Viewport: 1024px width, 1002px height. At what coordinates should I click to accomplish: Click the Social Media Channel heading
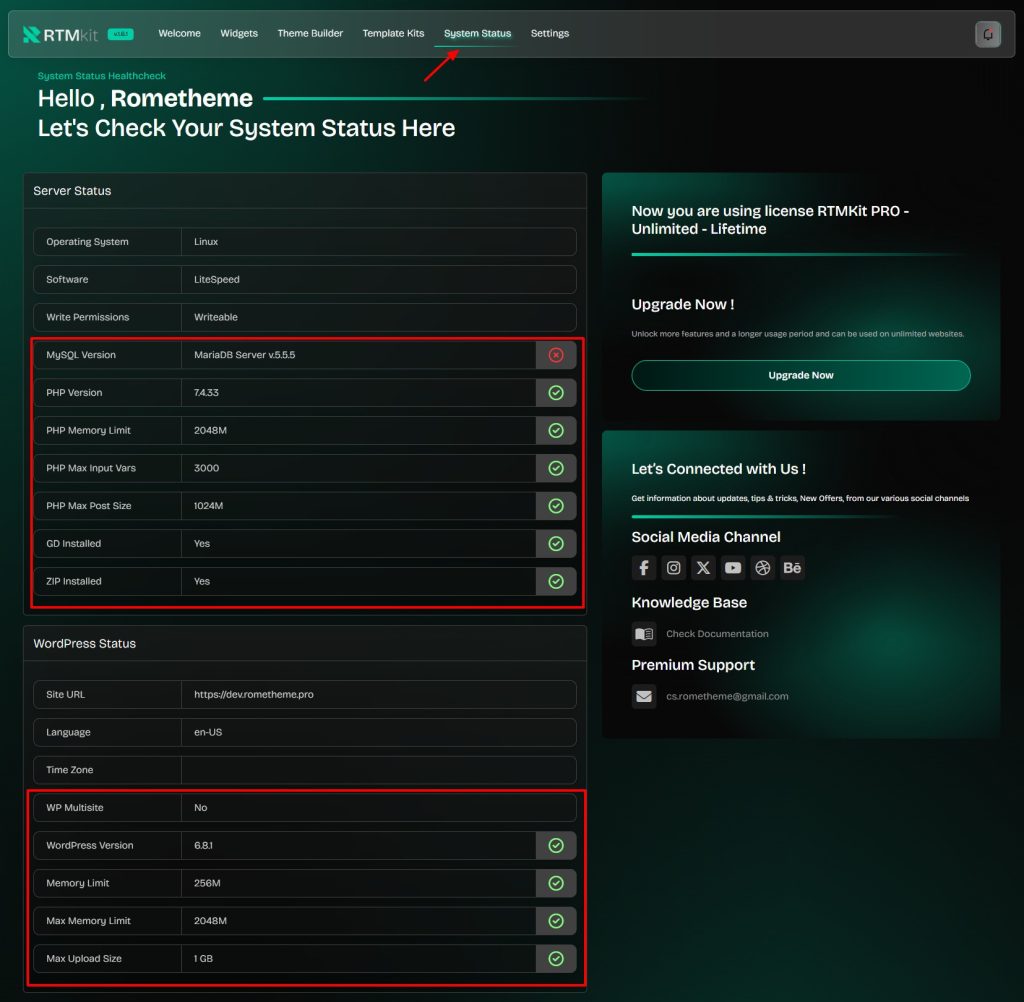pos(706,537)
